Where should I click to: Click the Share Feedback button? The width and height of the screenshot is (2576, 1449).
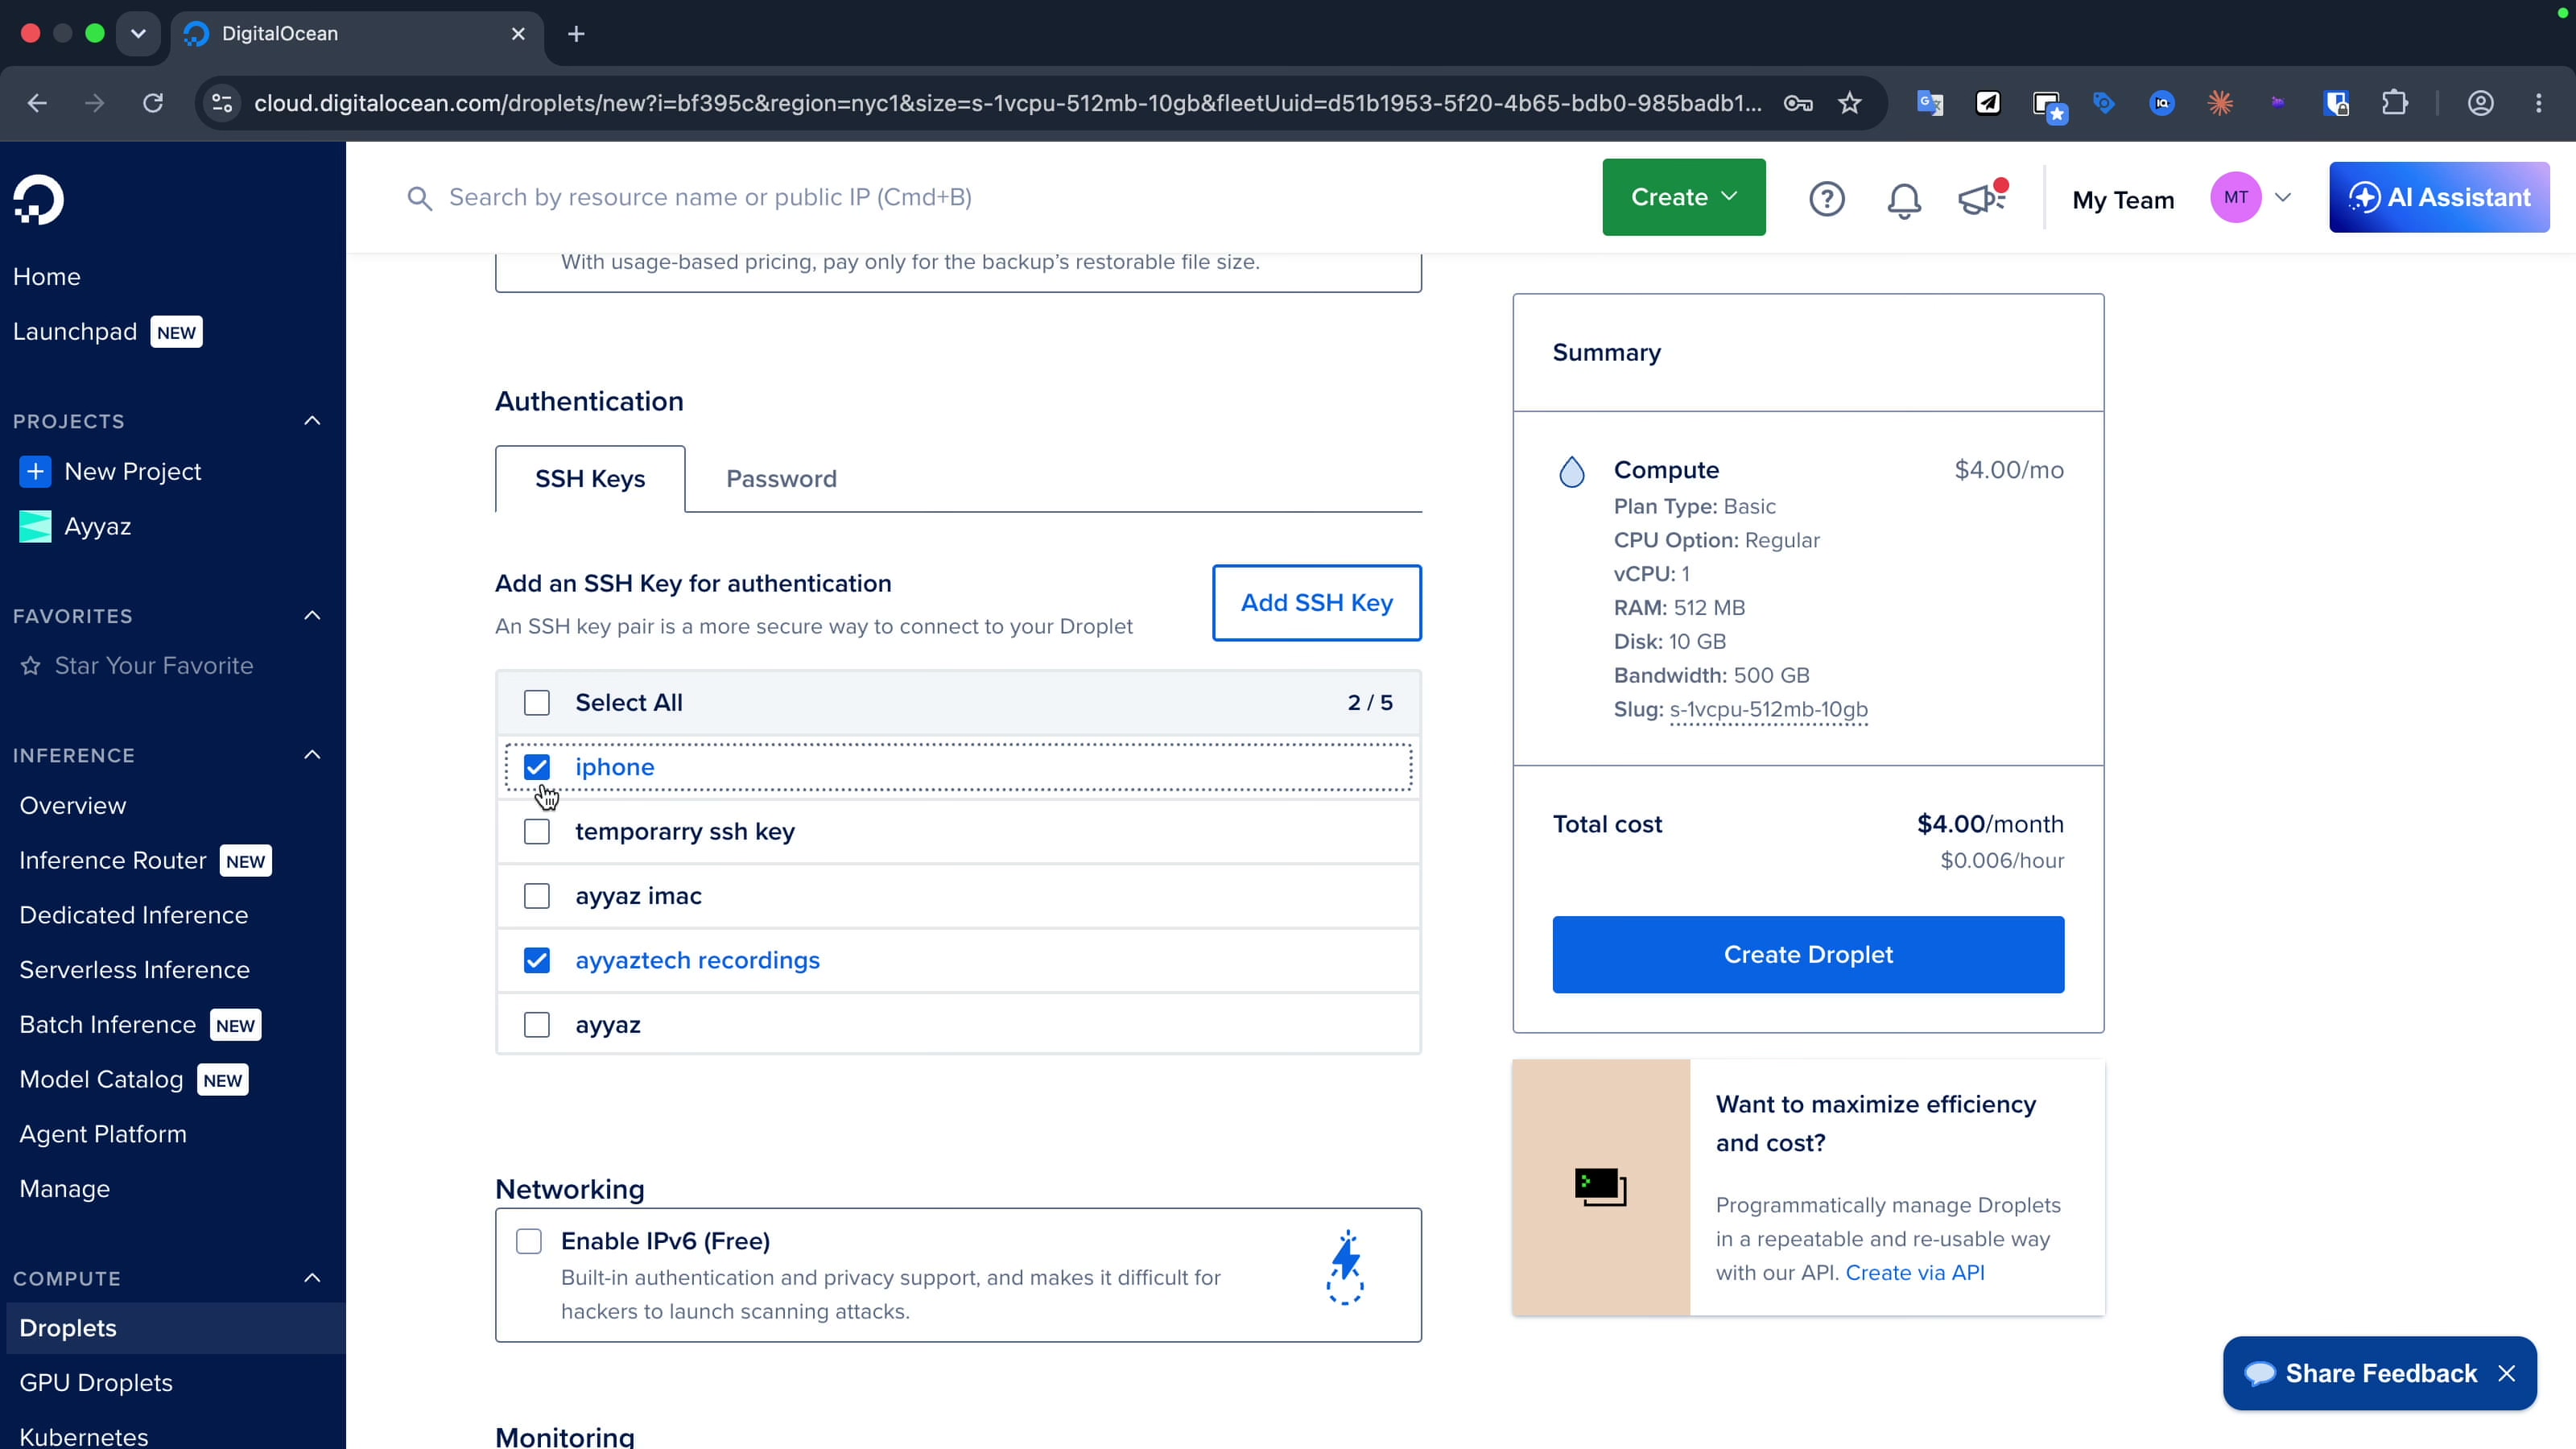click(x=2380, y=1373)
